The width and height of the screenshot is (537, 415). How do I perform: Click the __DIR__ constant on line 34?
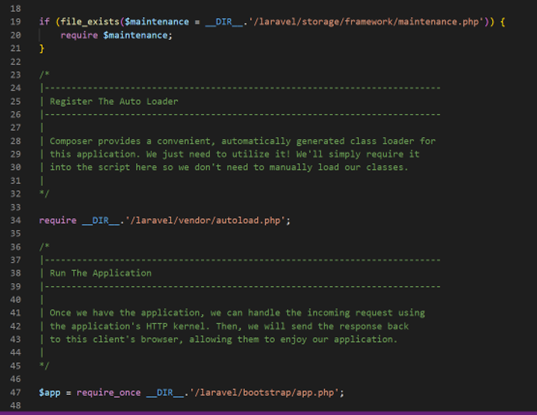click(x=101, y=221)
